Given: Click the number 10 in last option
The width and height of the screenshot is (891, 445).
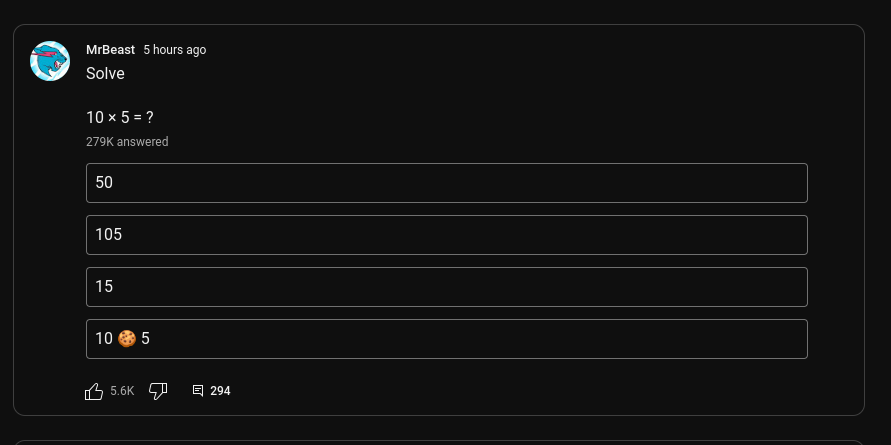Looking at the screenshot, I should [104, 339].
